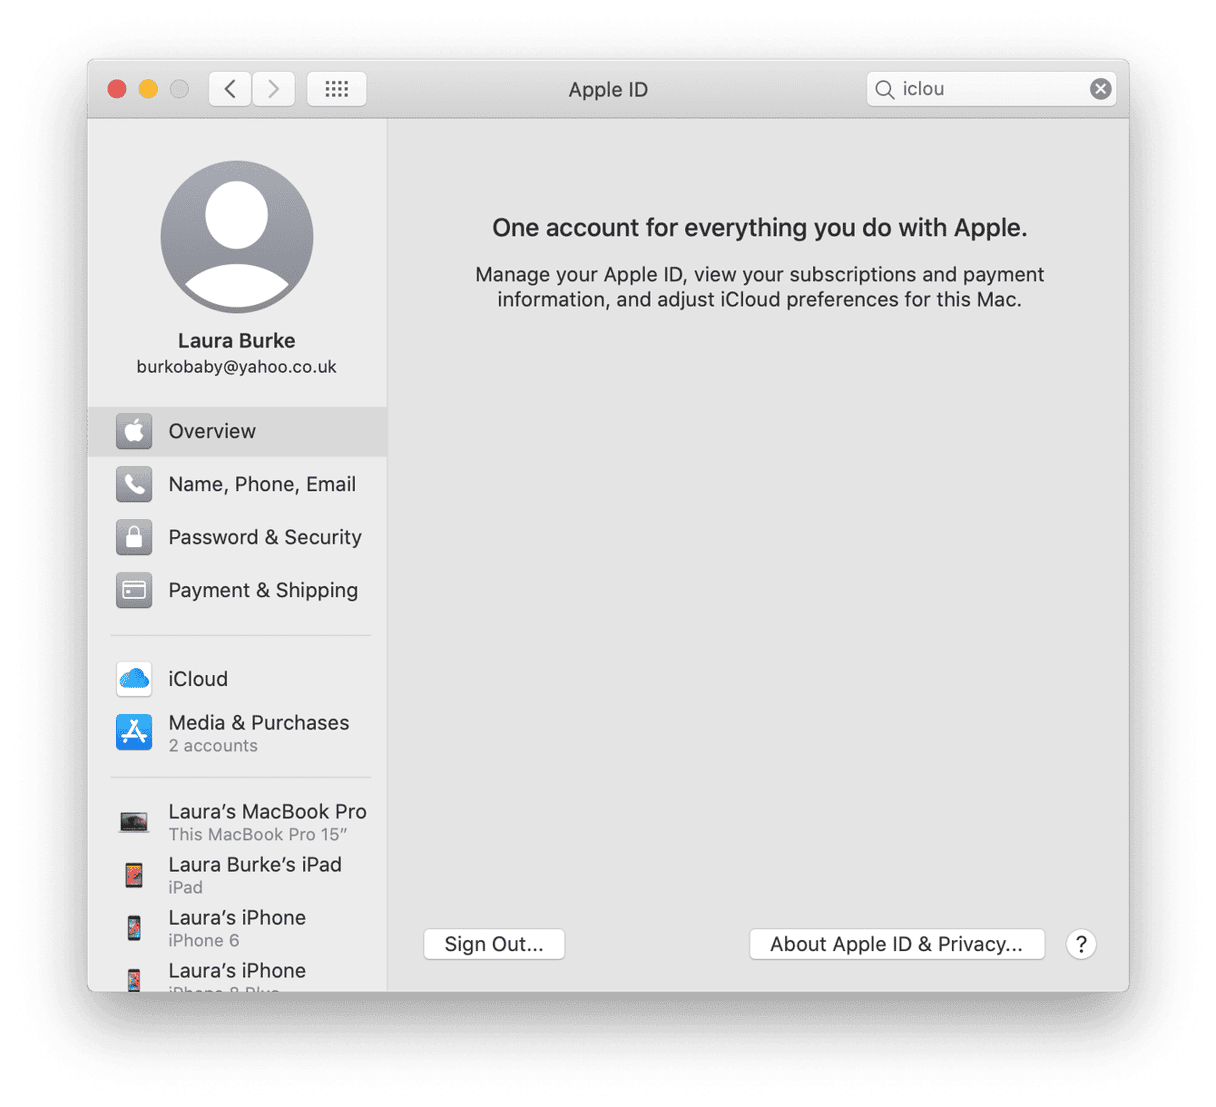The width and height of the screenshot is (1216, 1107).
Task: Click the App Store icon beside Media & Purchases
Action: pos(134,732)
